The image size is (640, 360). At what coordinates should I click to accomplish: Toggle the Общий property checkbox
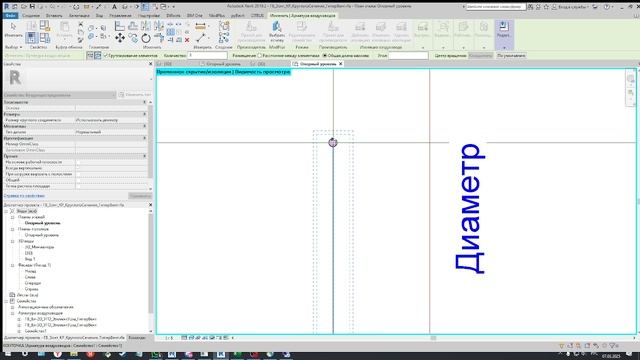pos(78,180)
